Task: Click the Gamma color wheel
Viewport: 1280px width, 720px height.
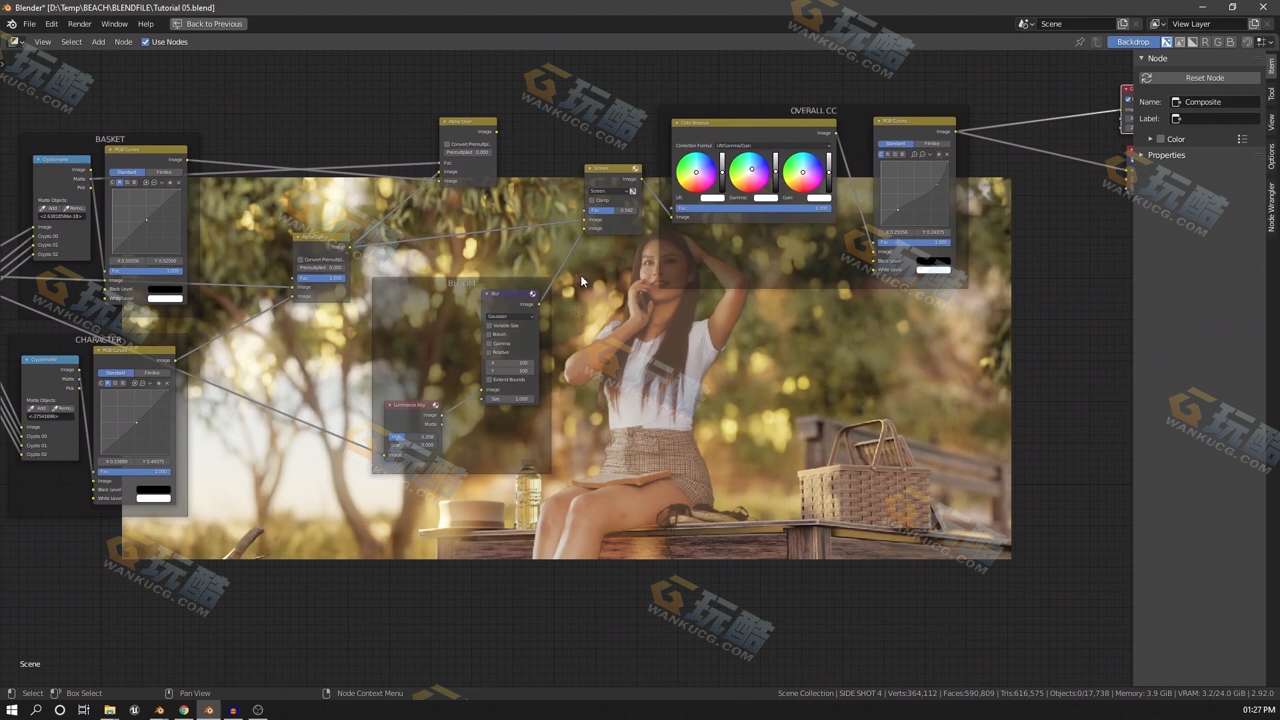Action: 750,172
